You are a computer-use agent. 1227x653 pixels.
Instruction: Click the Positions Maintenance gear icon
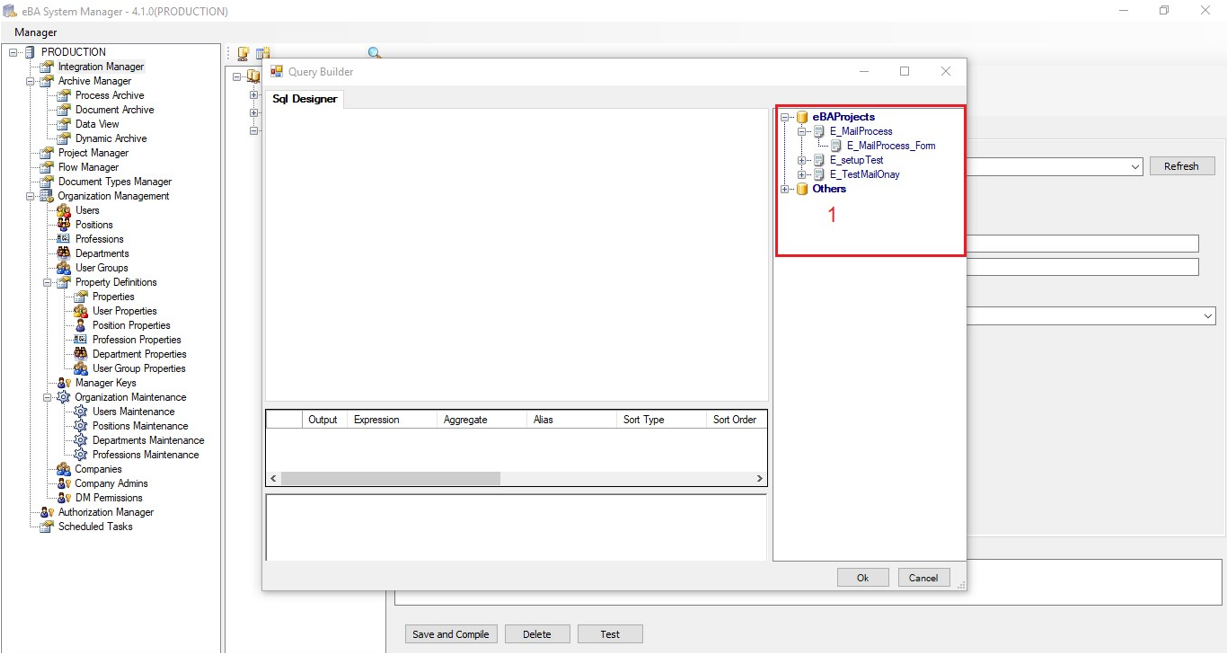pyautogui.click(x=80, y=426)
